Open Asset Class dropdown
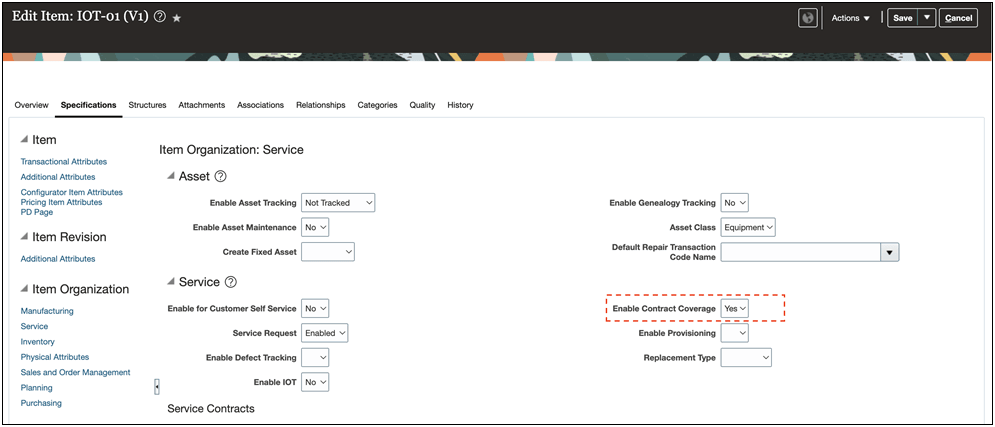The width and height of the screenshot is (995, 427). click(x=748, y=227)
